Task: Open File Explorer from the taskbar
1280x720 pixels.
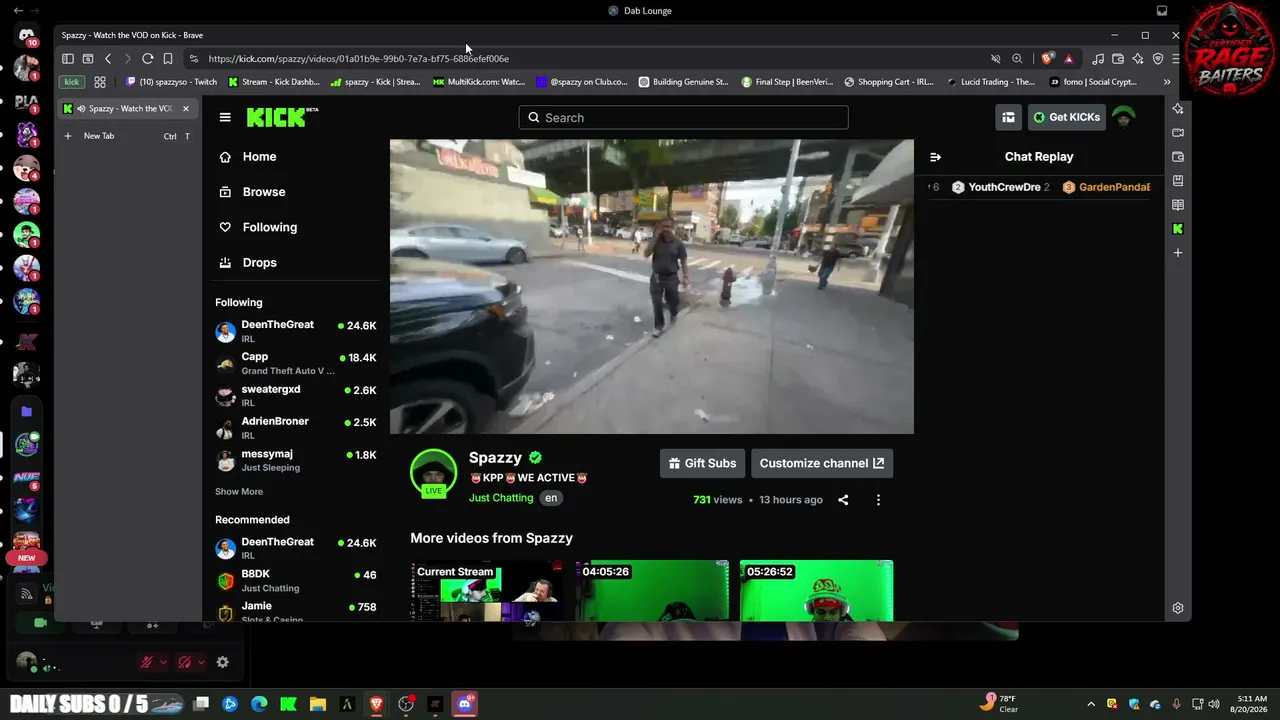Action: point(318,704)
